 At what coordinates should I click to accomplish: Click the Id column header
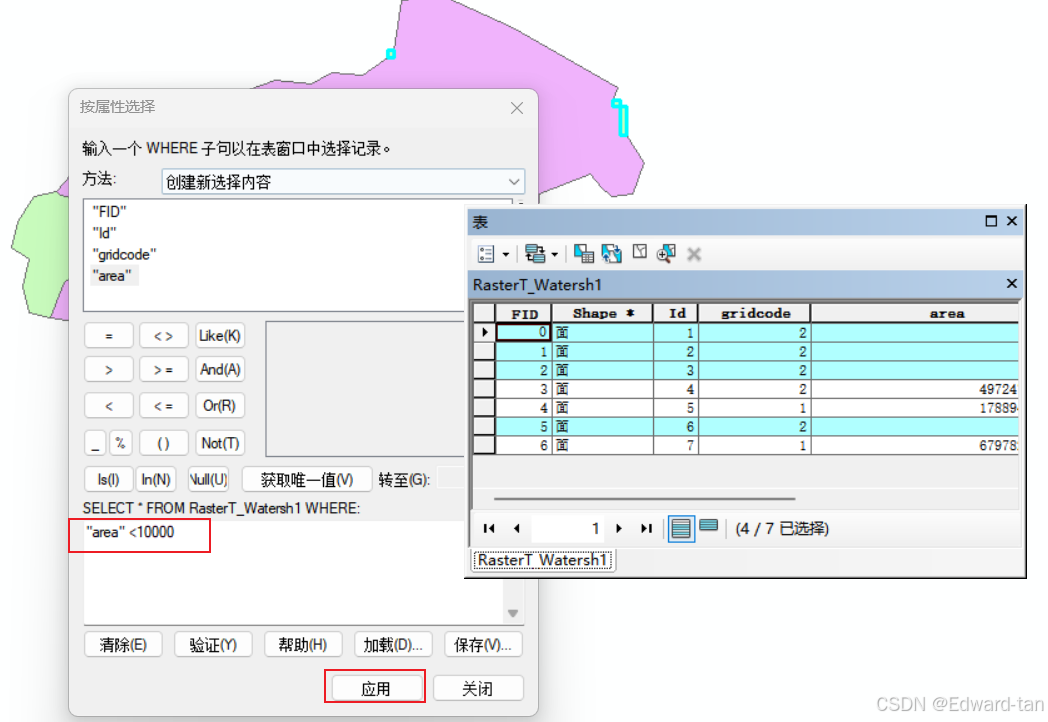pos(676,314)
